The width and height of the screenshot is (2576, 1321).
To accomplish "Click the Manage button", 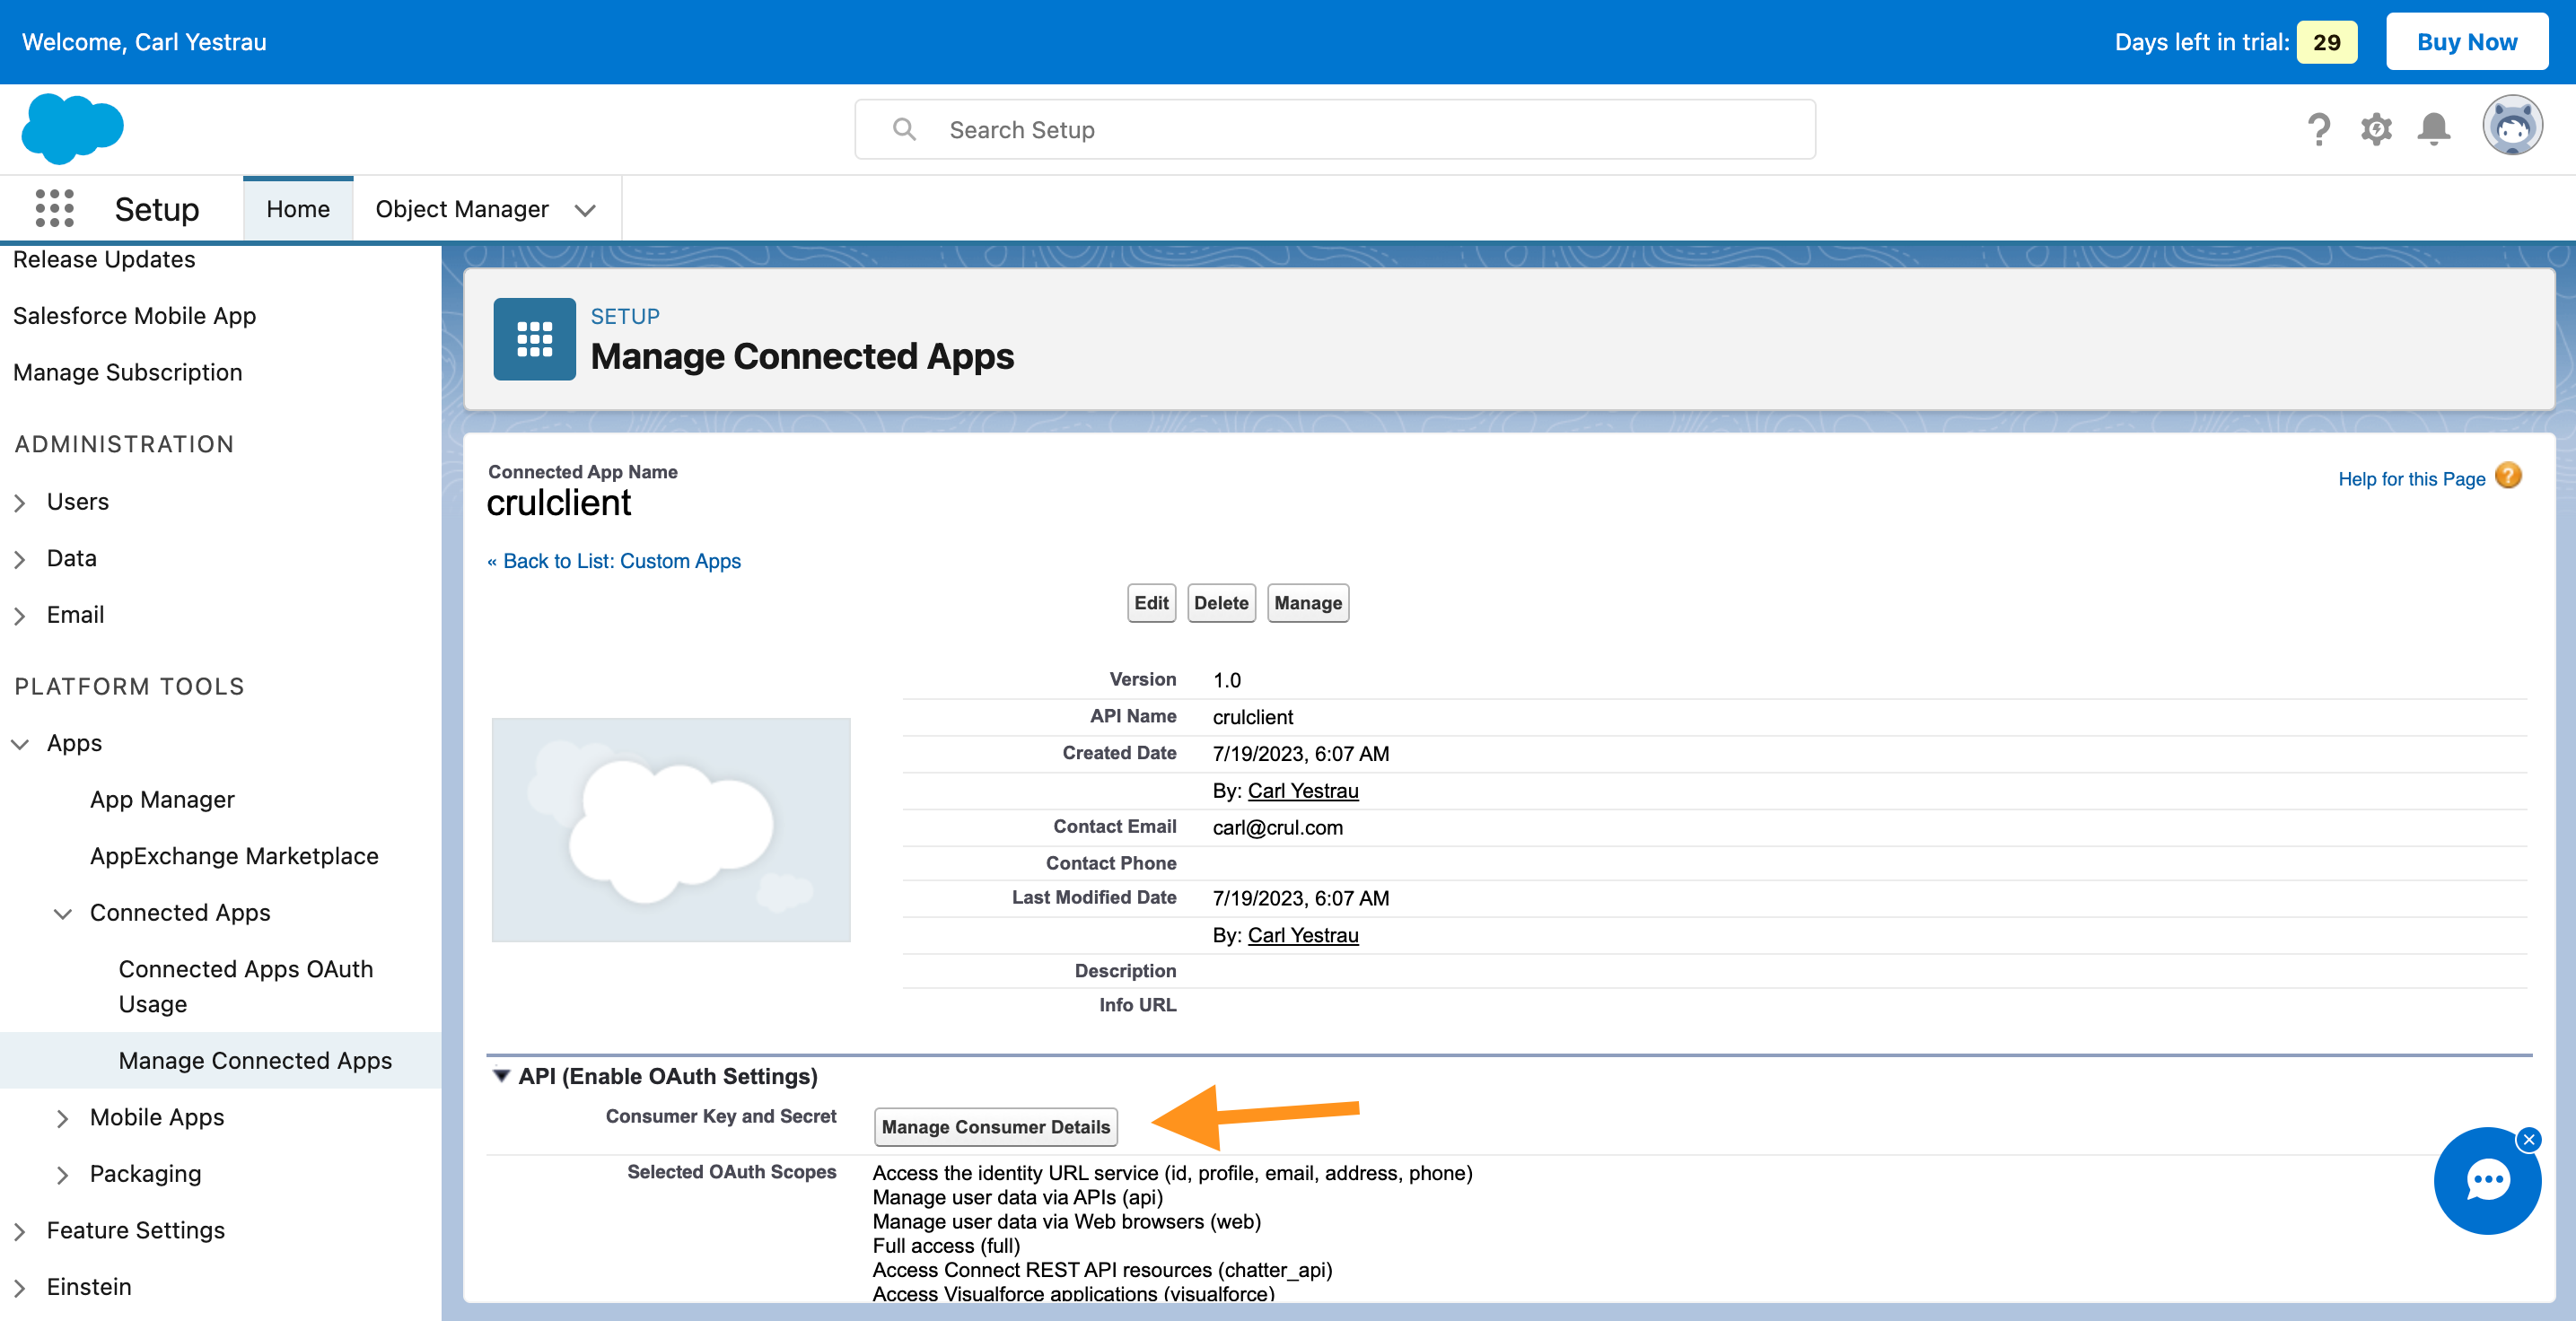I will [x=1308, y=602].
